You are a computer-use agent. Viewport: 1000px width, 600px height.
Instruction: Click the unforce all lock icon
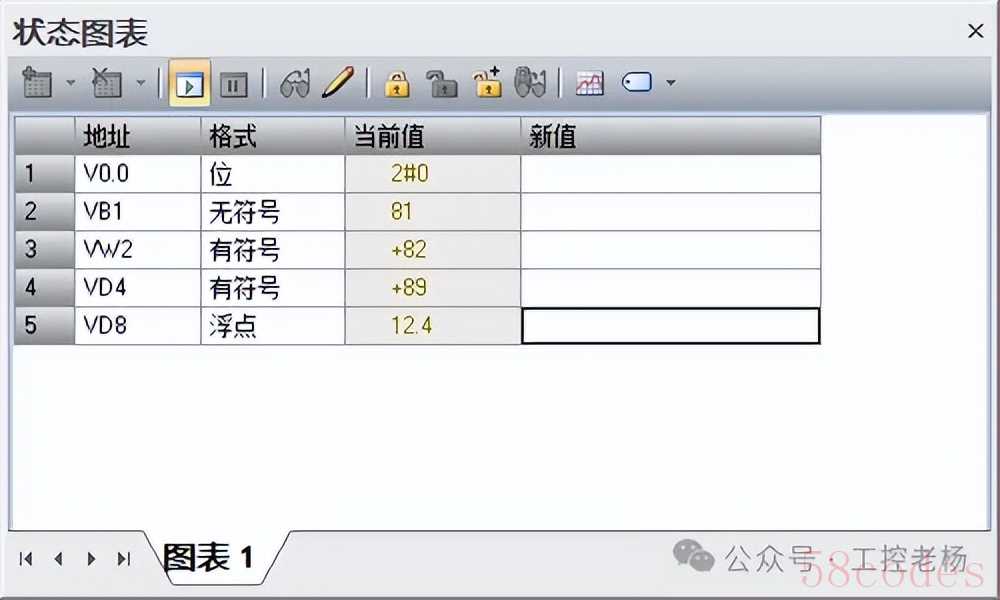click(x=487, y=84)
